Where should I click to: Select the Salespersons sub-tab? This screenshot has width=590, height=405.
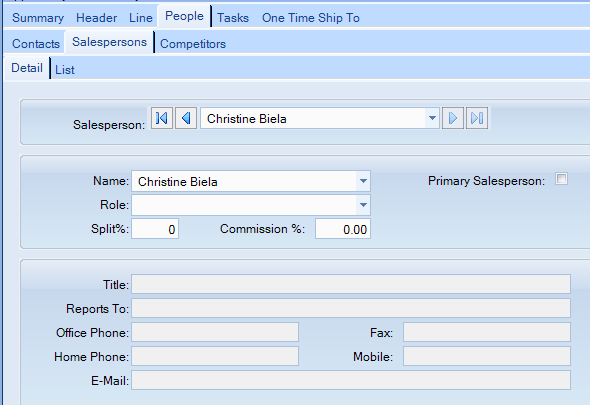(109, 42)
